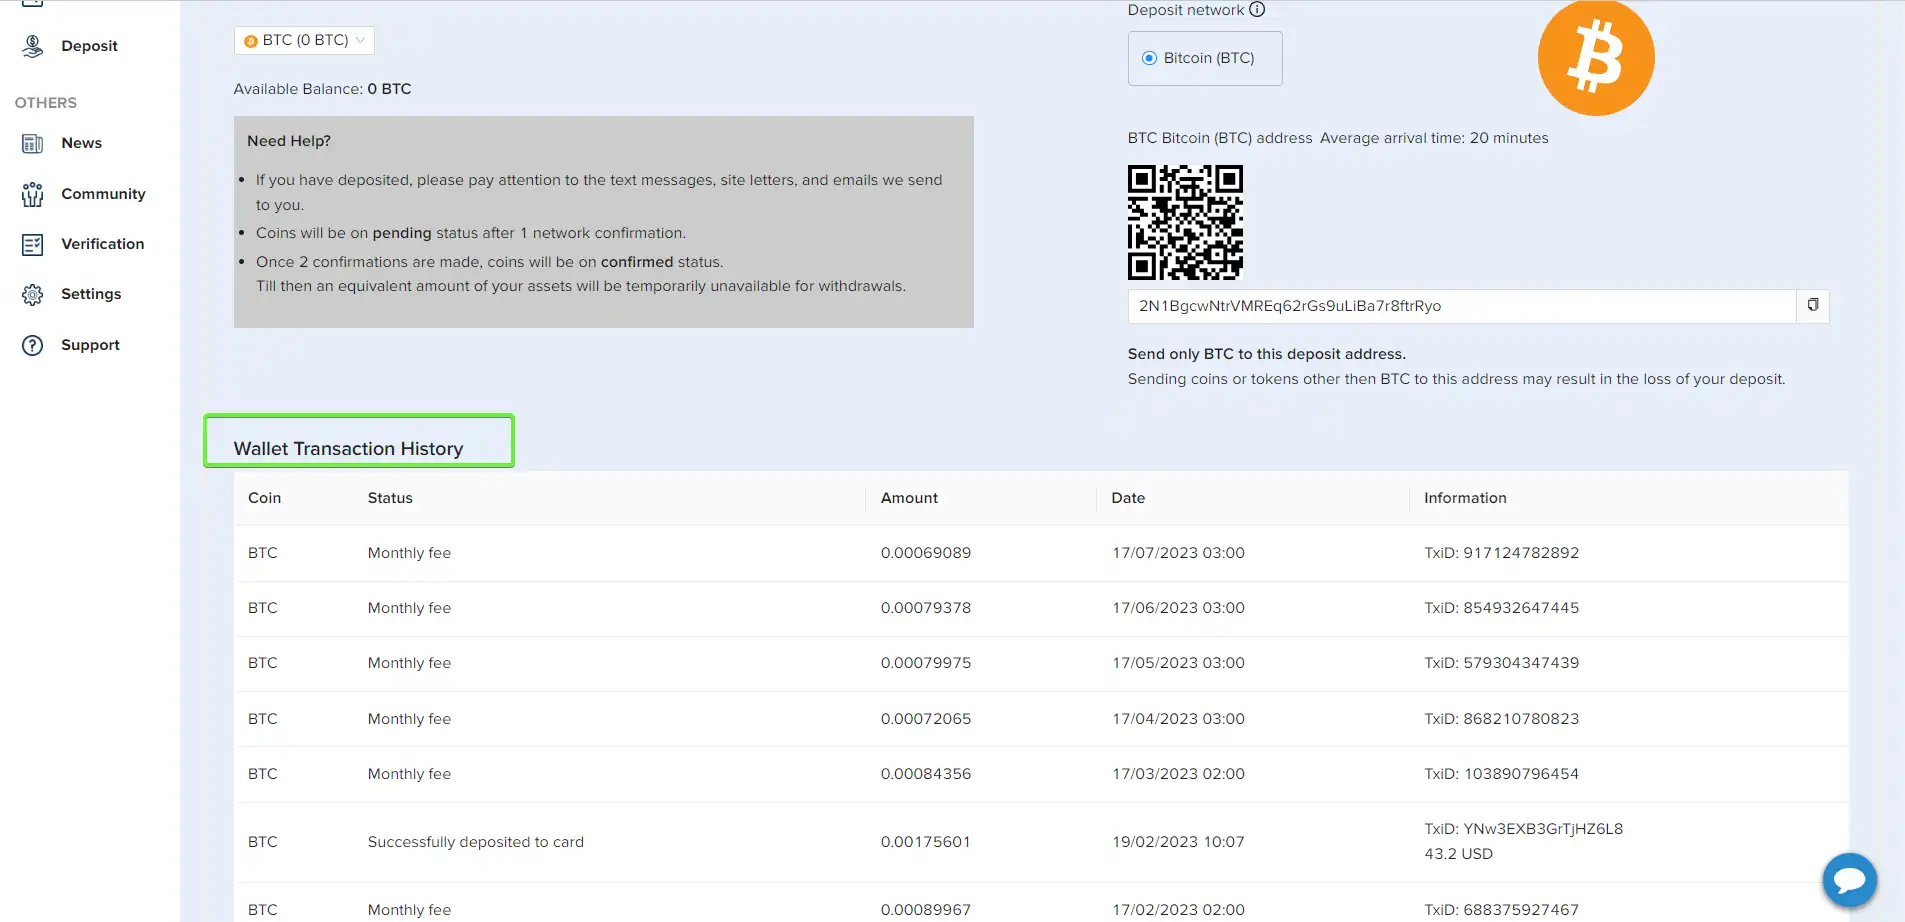Select amount 0.00079975
Image resolution: width=1905 pixels, height=922 pixels.
tap(926, 663)
